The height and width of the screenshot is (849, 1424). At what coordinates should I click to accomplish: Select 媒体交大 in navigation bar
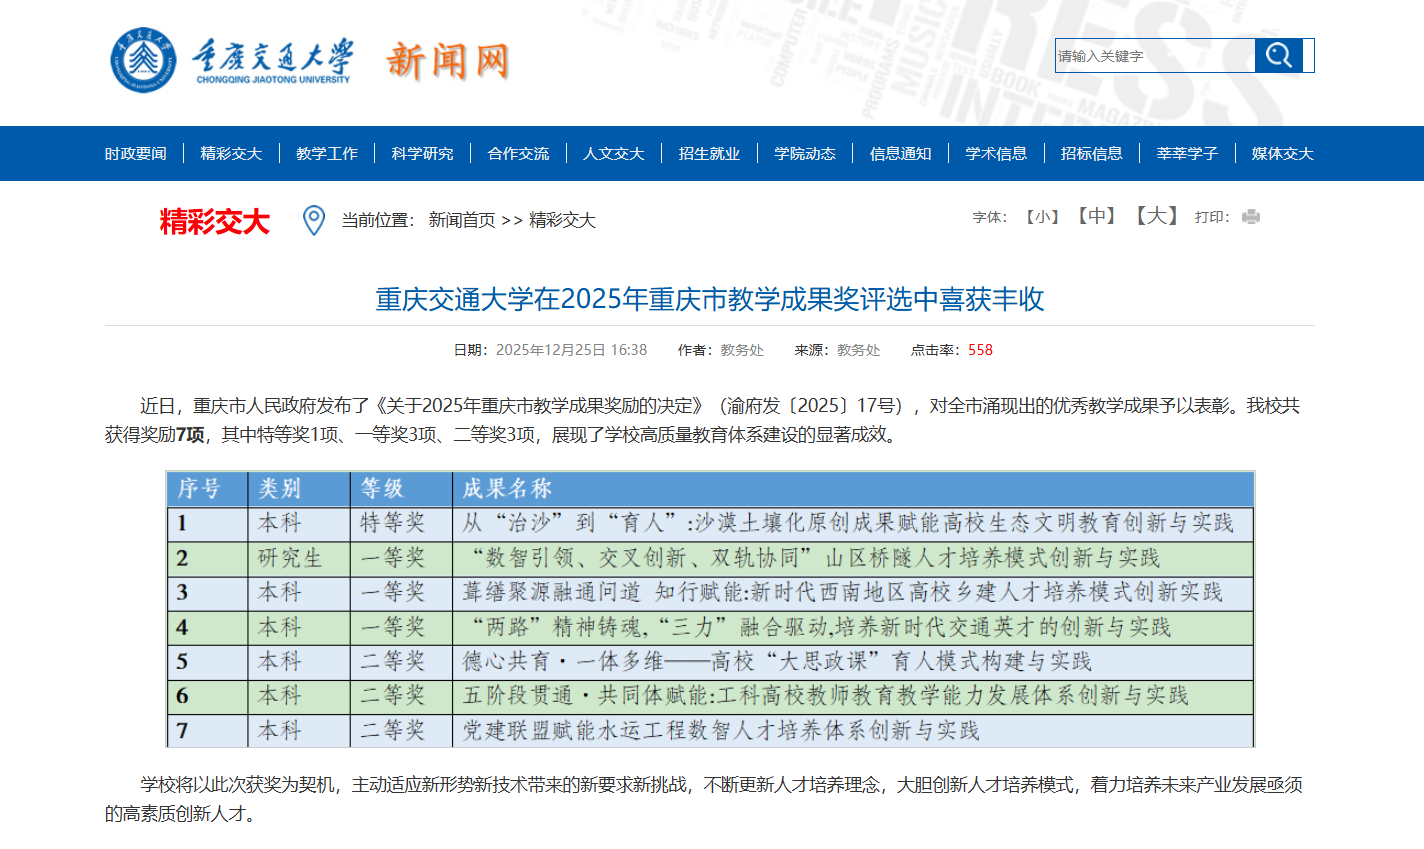click(x=1282, y=153)
